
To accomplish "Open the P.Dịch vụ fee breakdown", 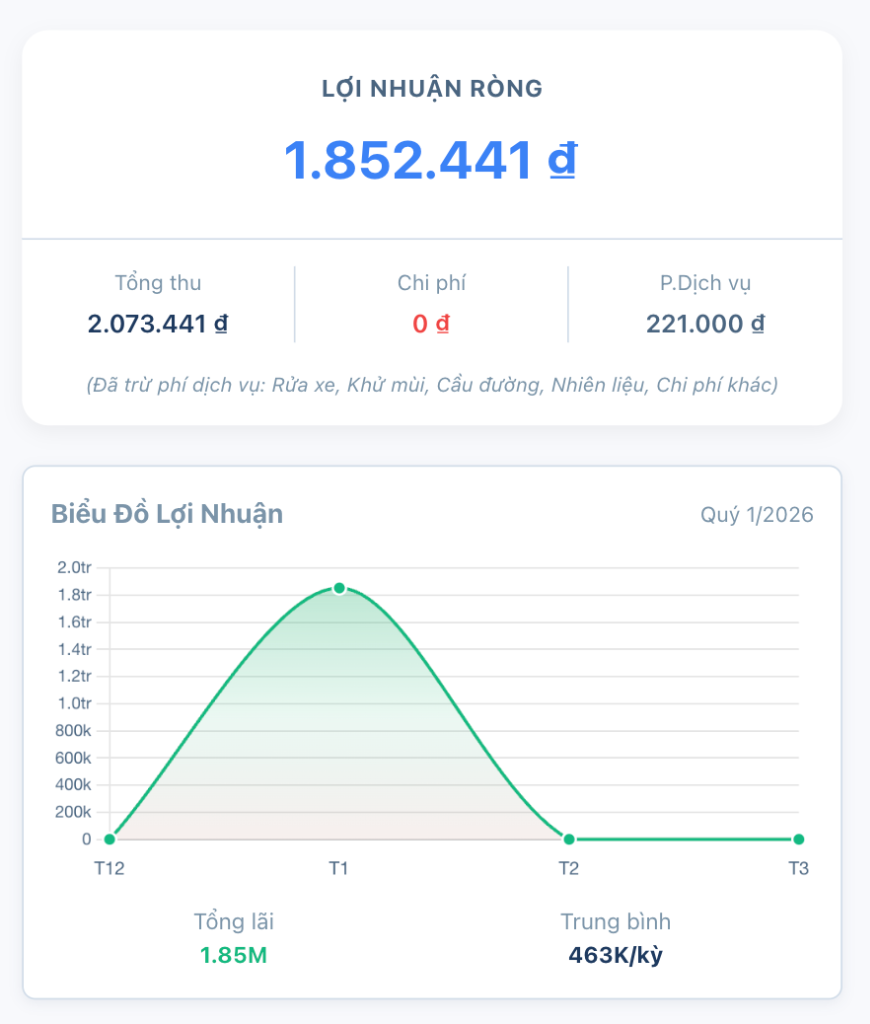I will click(x=706, y=305).
